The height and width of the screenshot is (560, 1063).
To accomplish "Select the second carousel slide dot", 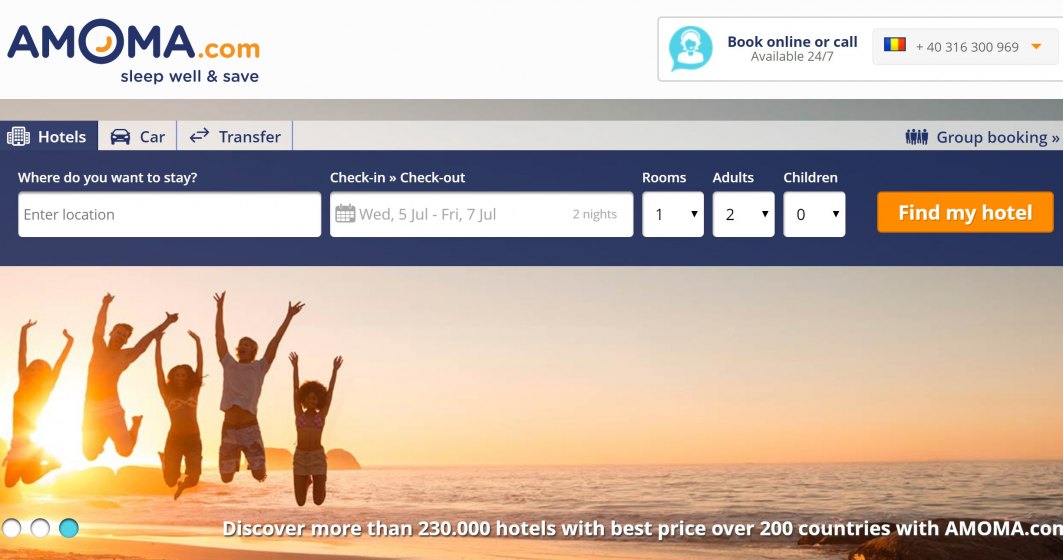I will pos(40,527).
